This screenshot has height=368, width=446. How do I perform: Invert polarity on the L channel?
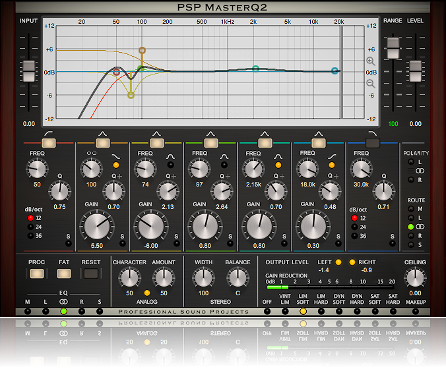point(411,162)
